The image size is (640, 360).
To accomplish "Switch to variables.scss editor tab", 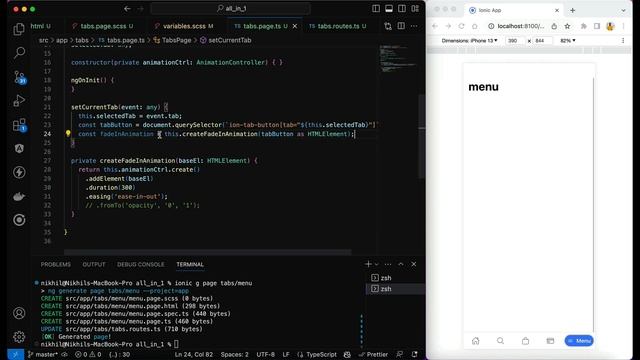I will [x=184, y=26].
